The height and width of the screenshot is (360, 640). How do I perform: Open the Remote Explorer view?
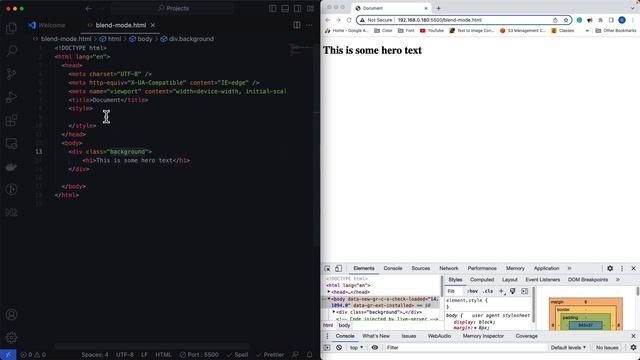11,144
